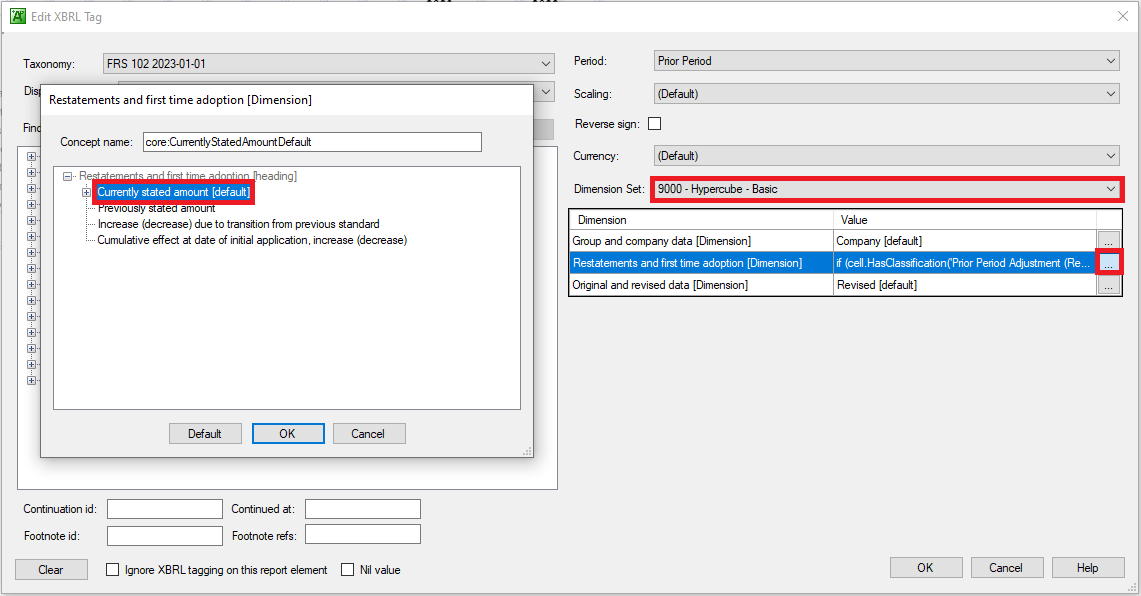Click the ellipsis button on Group and company data row
The width and height of the screenshot is (1141, 596).
1111,240
